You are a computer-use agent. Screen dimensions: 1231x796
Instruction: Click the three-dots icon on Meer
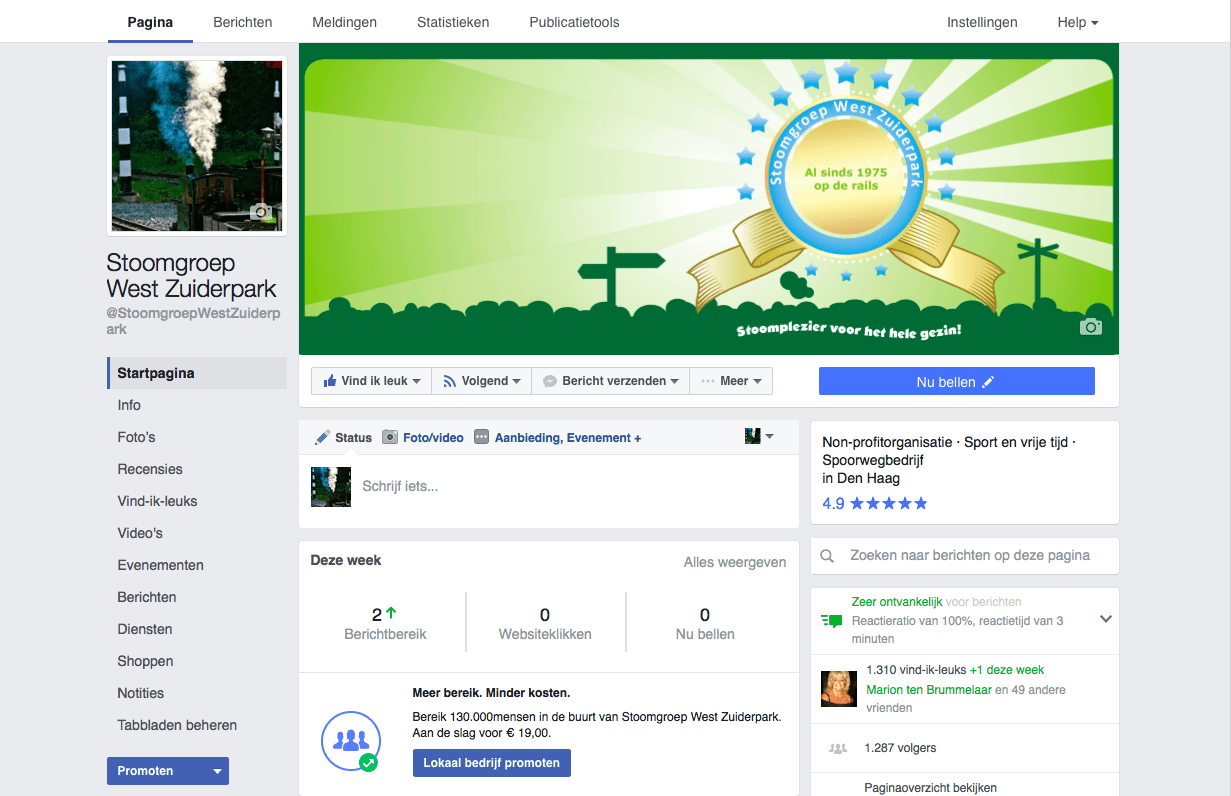(708, 381)
